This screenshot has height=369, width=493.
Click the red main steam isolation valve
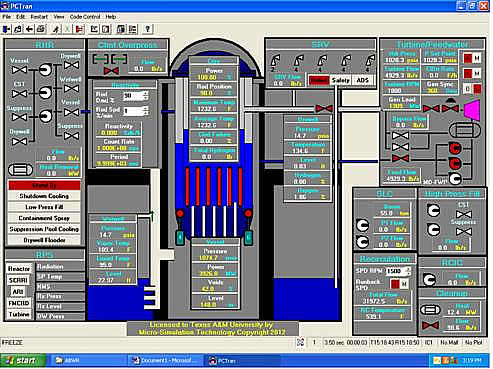(324, 109)
